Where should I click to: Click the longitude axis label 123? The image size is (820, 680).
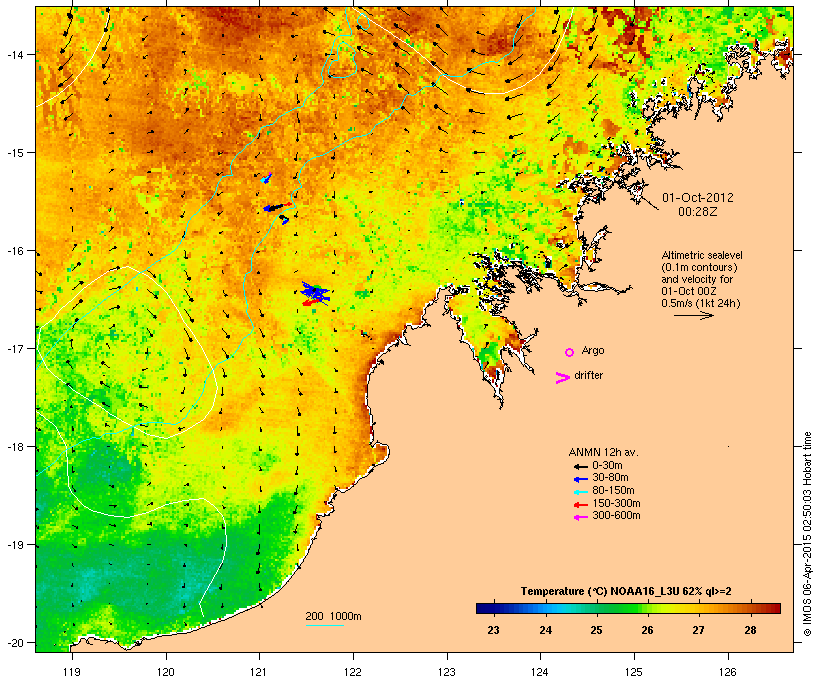coord(447,672)
